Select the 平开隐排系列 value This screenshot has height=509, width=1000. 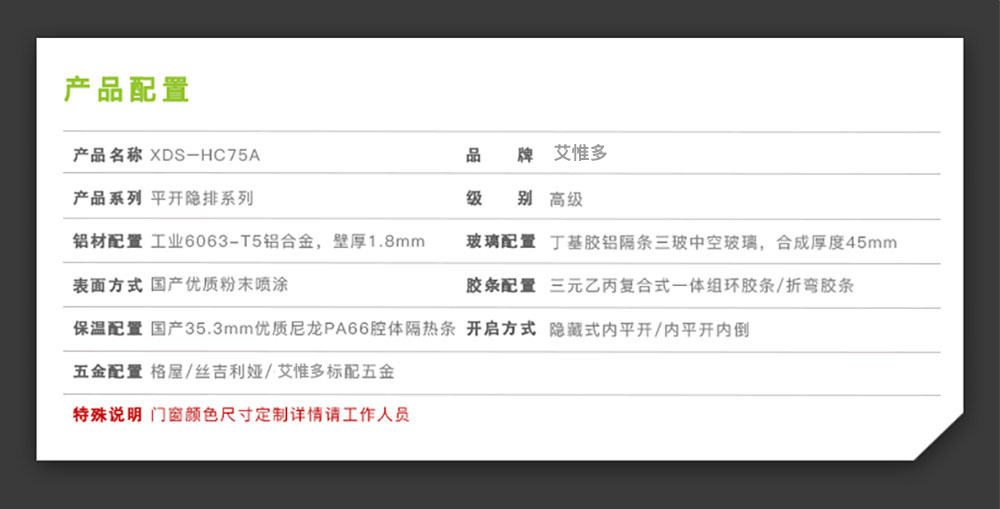(202, 198)
